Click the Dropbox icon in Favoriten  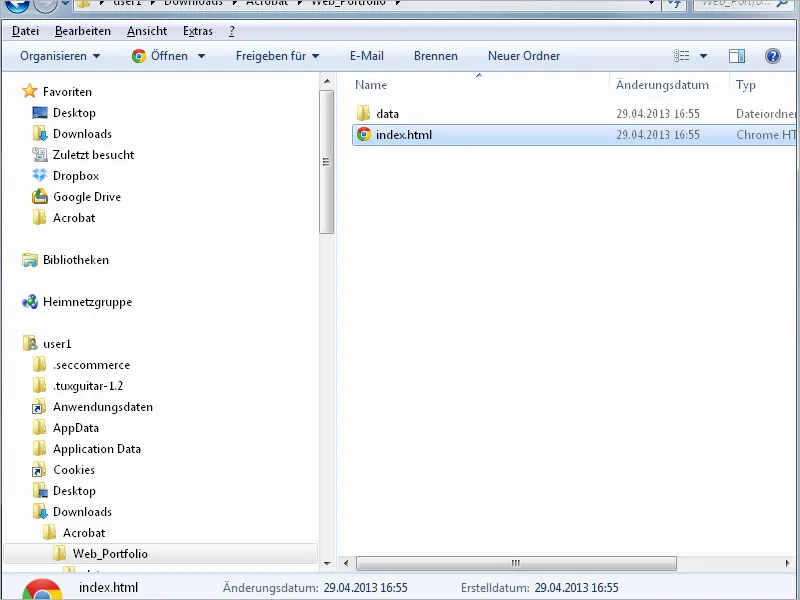39,176
